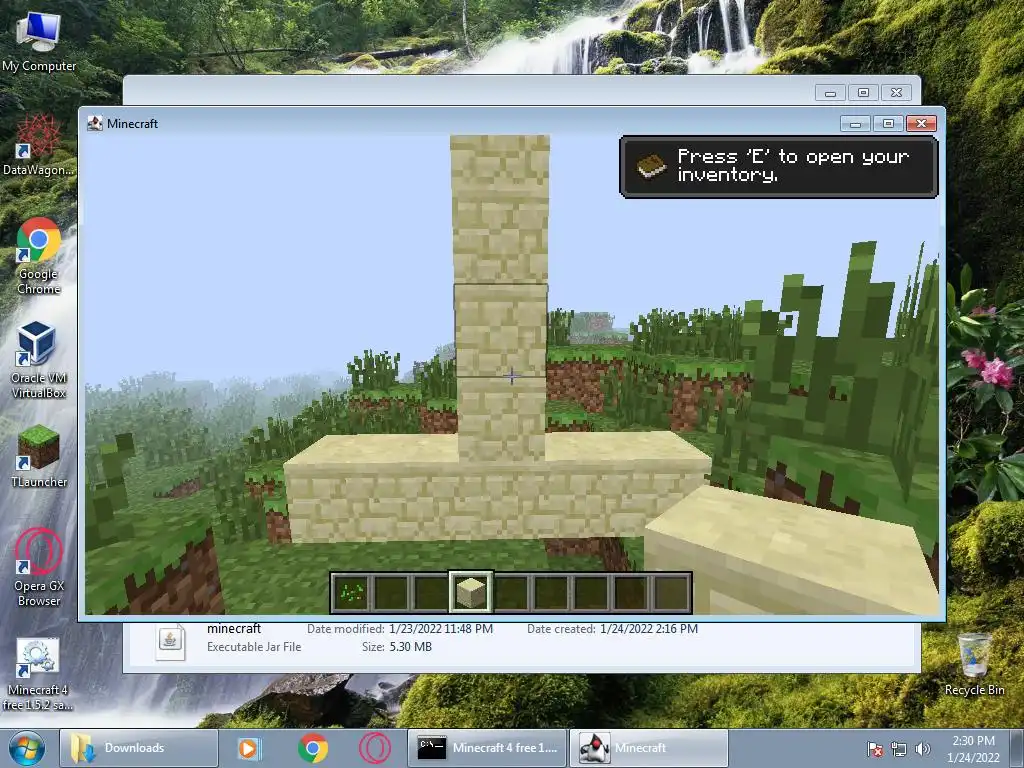The width and height of the screenshot is (1024, 768).
Task: Launch TLauncher from the desktop
Action: (x=39, y=456)
